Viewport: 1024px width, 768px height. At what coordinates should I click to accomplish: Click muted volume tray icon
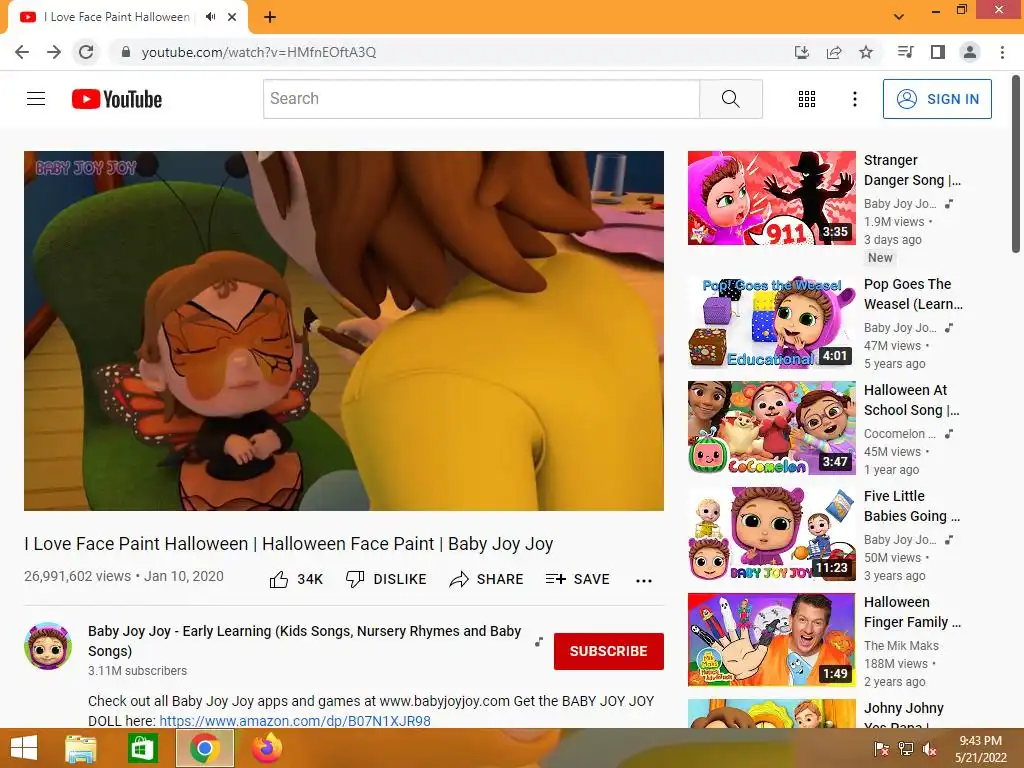[929, 749]
